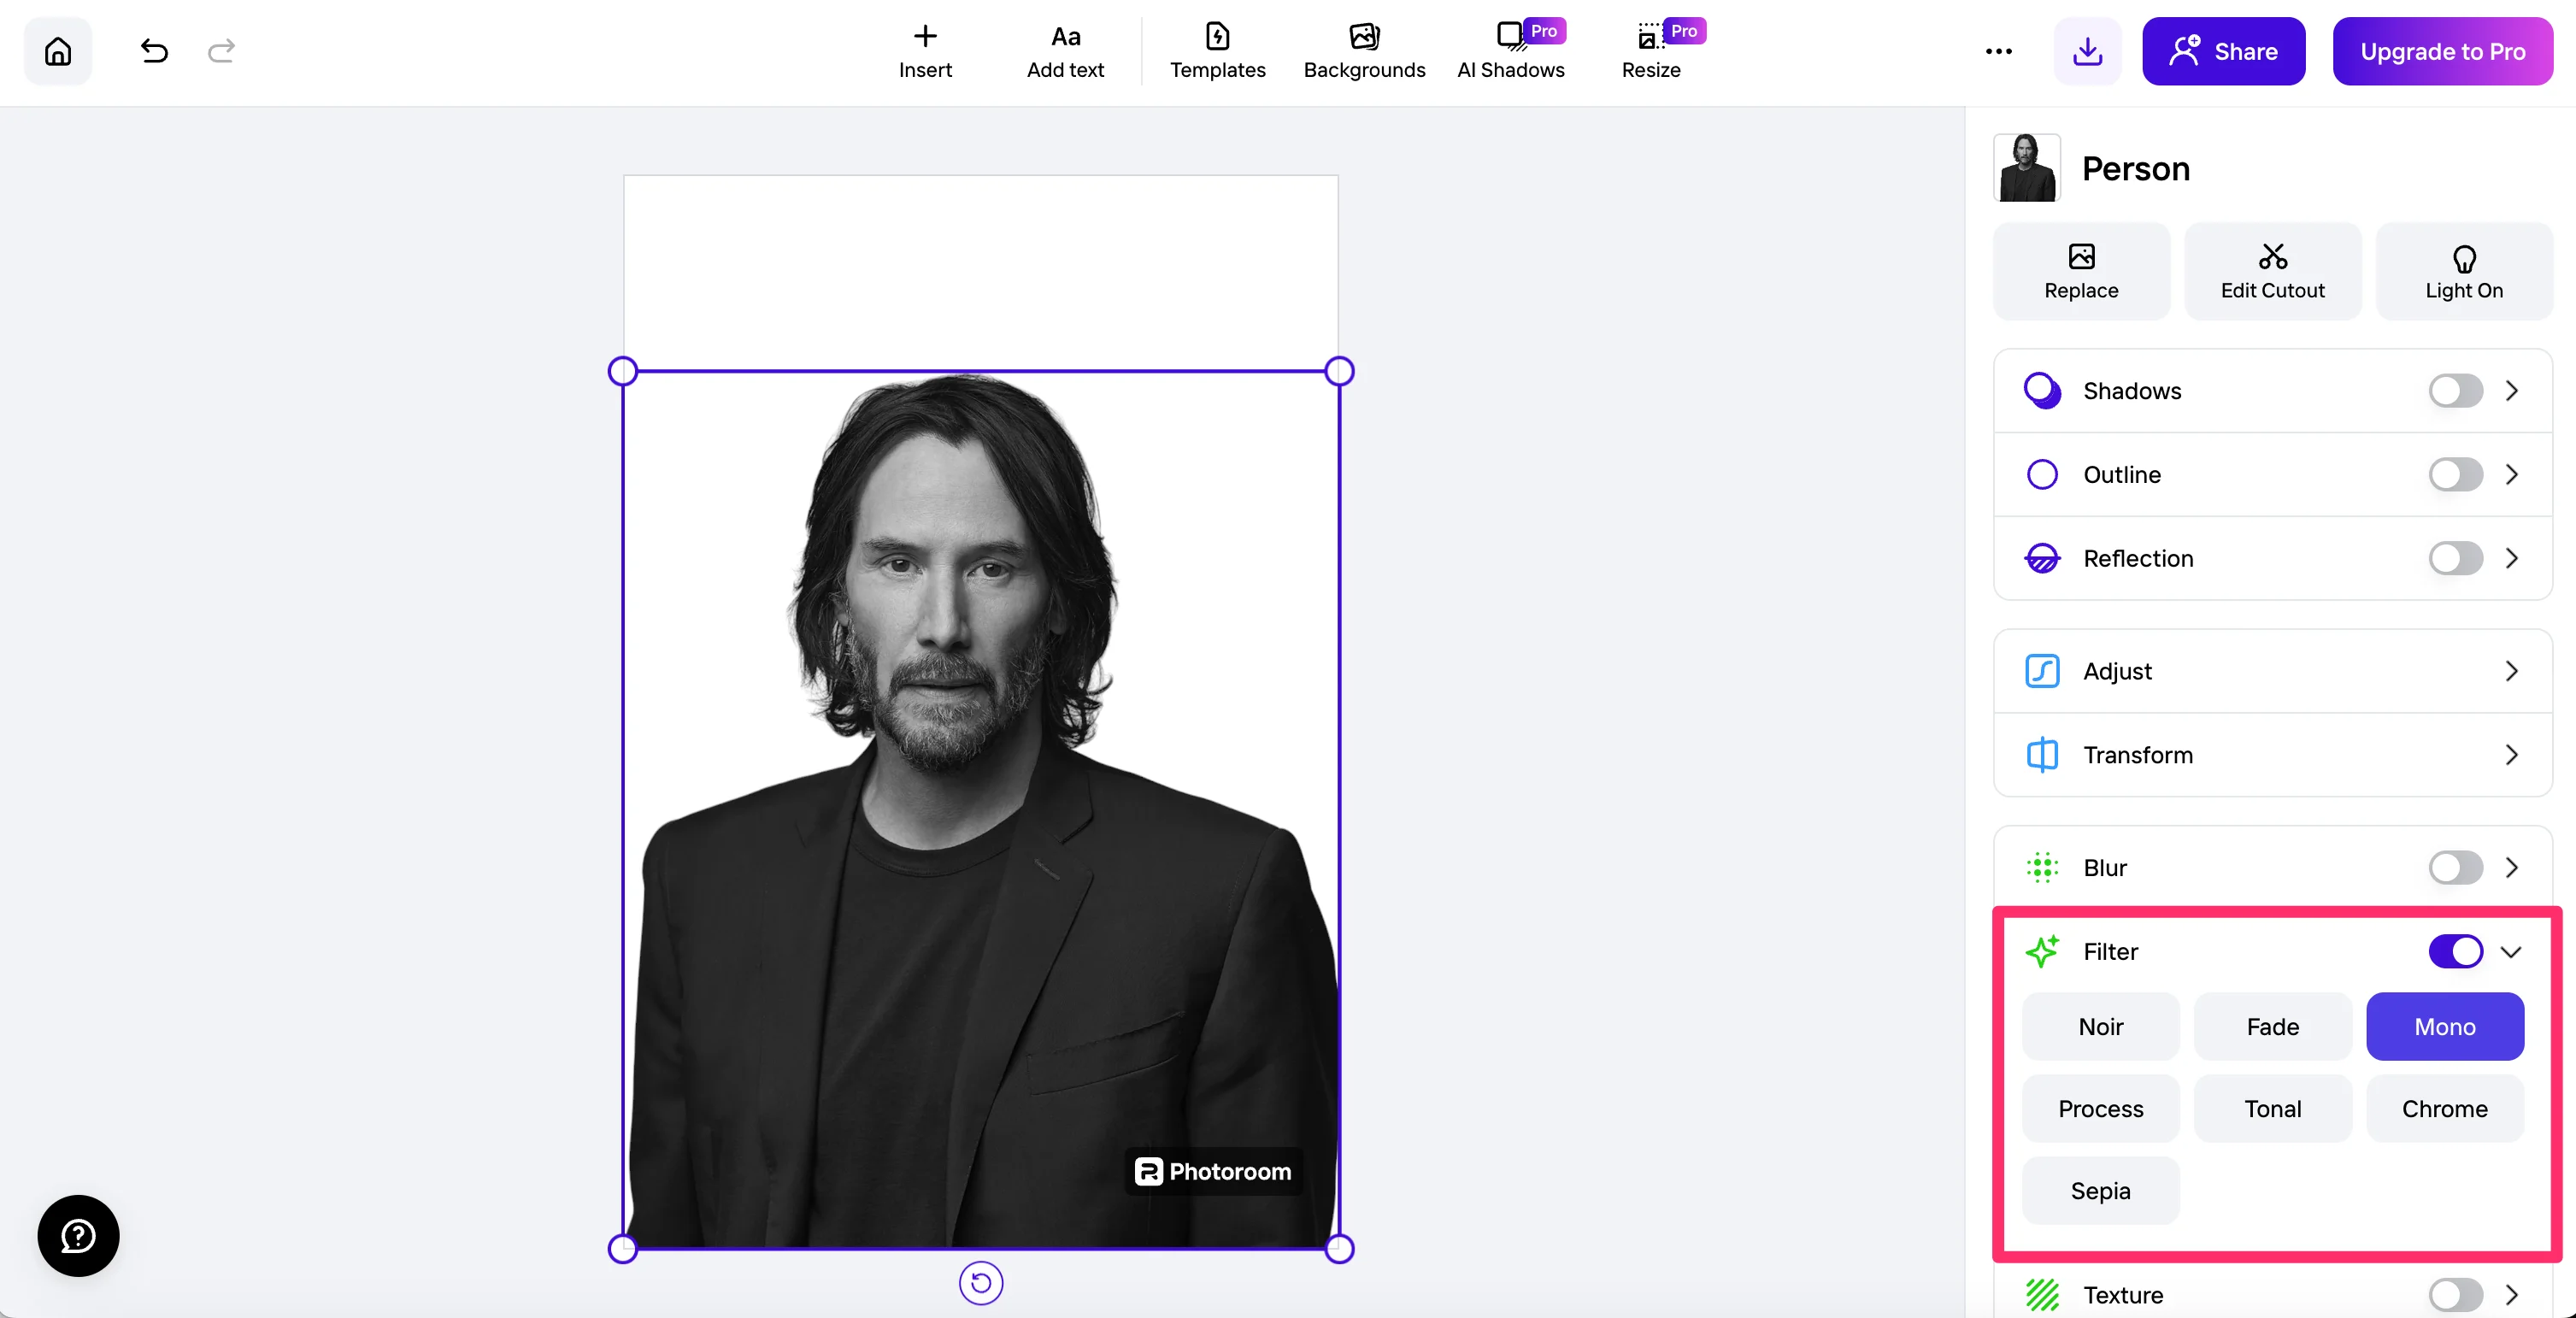Apply the Sepia color filter
This screenshot has height=1318, width=2576.
click(x=2100, y=1191)
